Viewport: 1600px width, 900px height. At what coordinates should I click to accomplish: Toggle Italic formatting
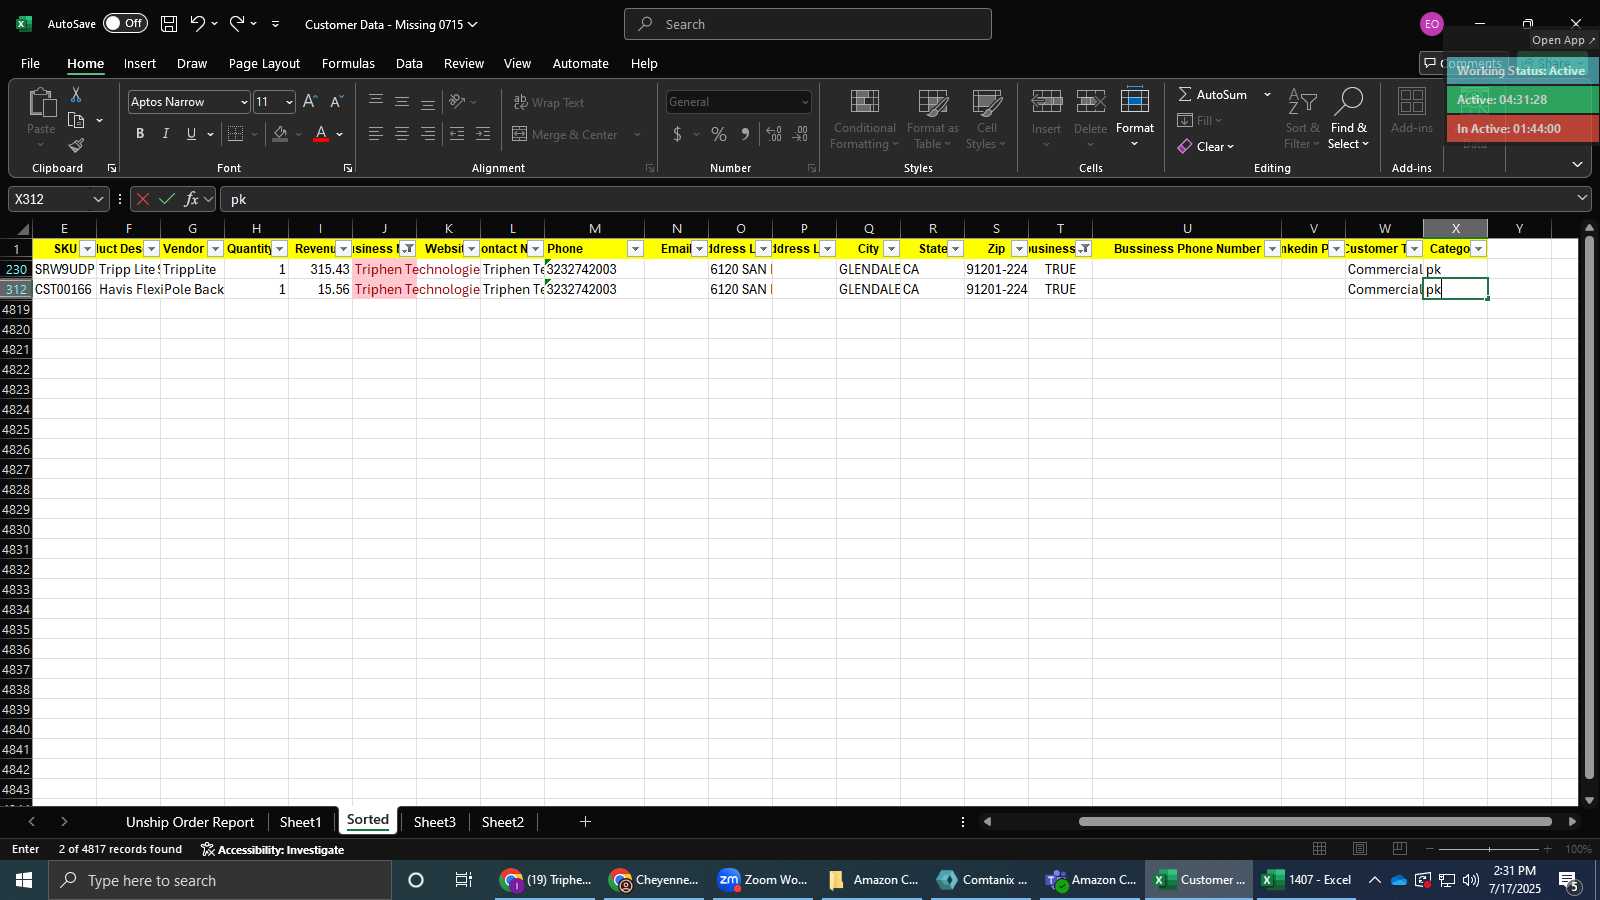[166, 134]
